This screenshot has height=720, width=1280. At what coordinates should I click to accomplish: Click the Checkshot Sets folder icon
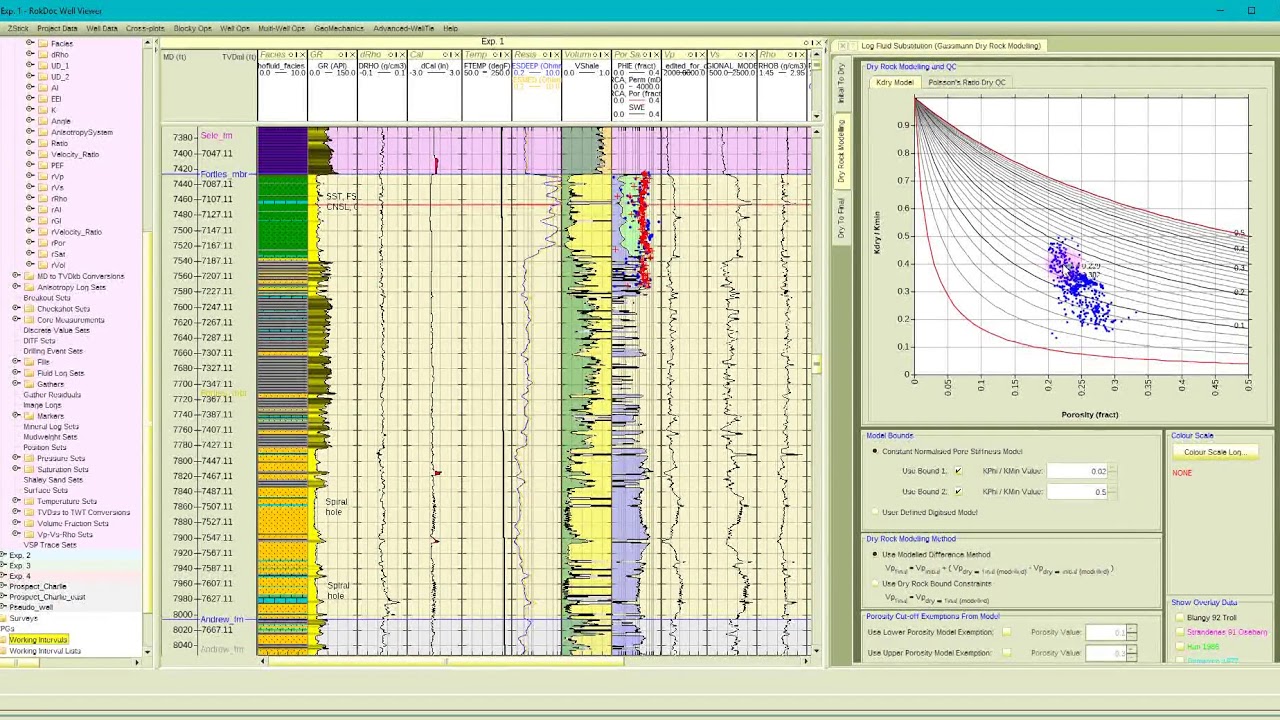click(29, 309)
